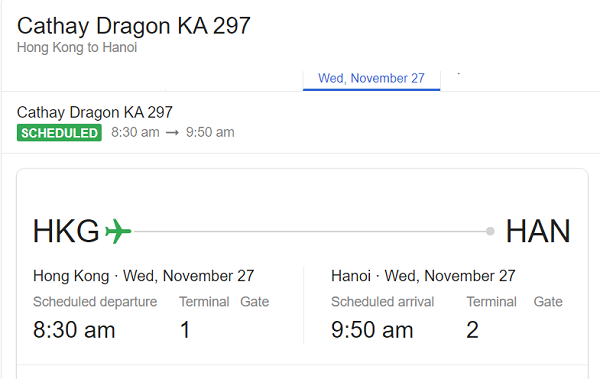Click the Hanoi · Wed, November 27 heading

[x=423, y=276]
